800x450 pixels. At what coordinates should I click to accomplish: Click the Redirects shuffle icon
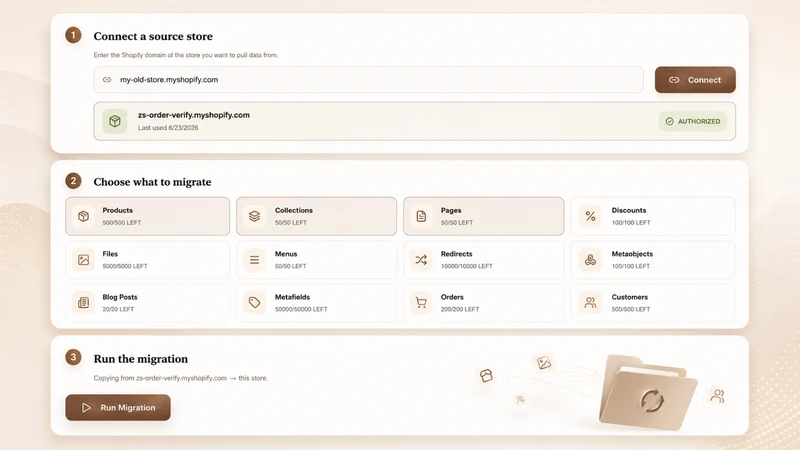[x=421, y=260]
